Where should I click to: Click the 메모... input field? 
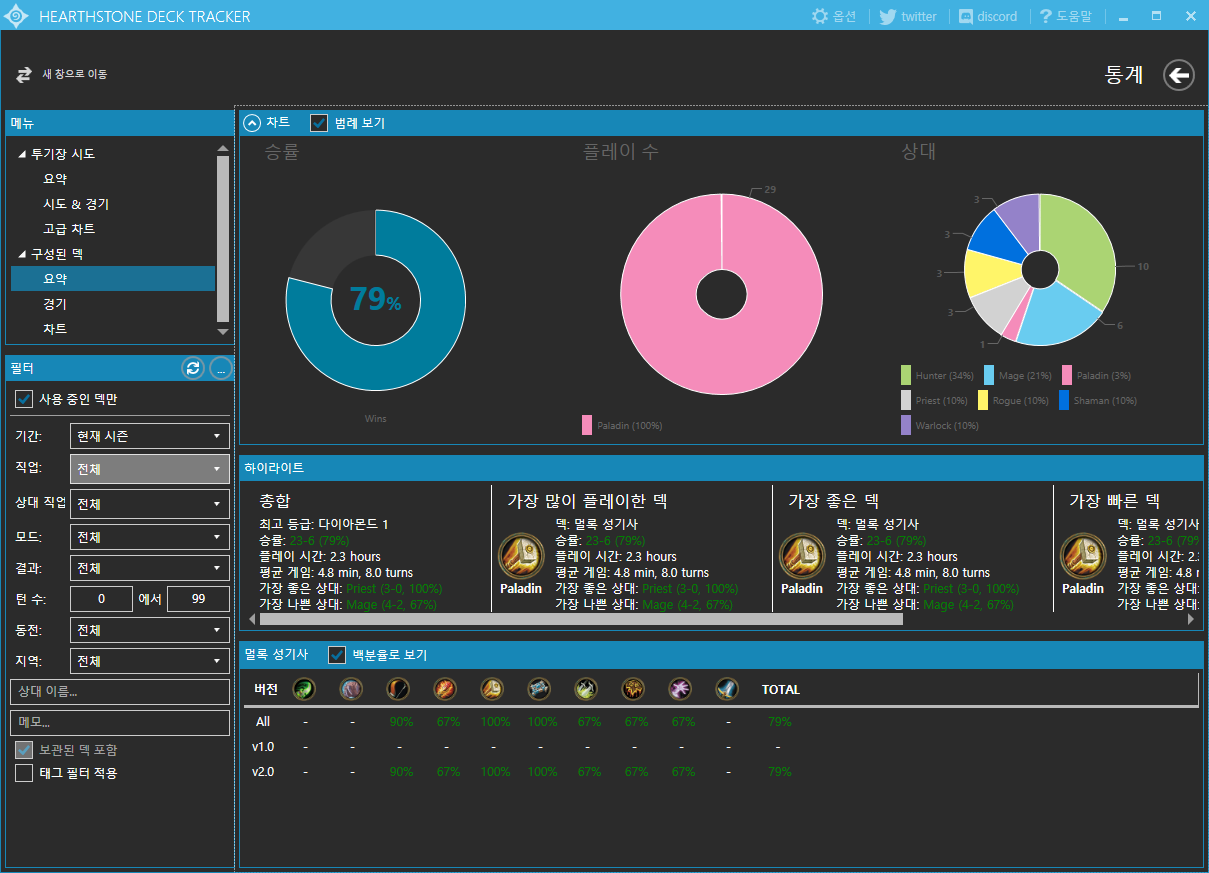pos(120,722)
